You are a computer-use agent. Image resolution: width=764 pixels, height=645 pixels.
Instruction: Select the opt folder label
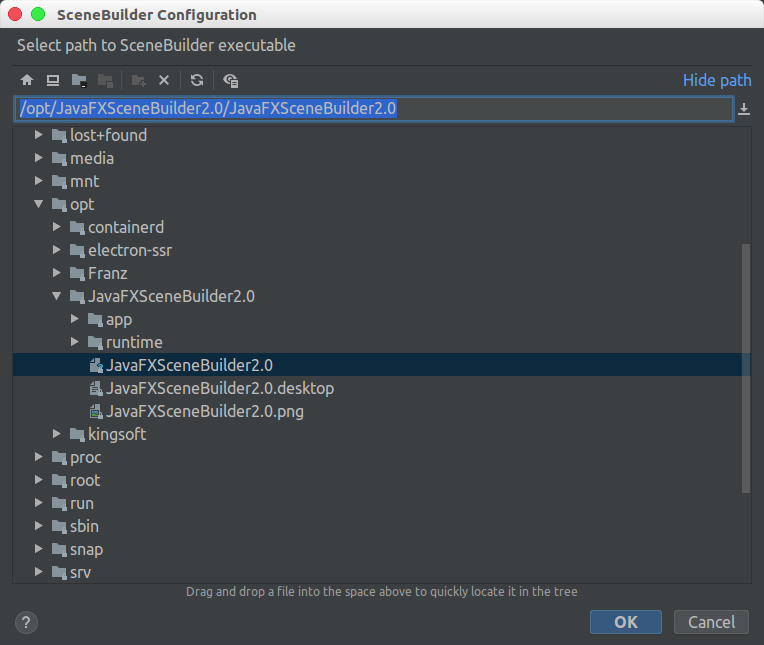point(82,205)
